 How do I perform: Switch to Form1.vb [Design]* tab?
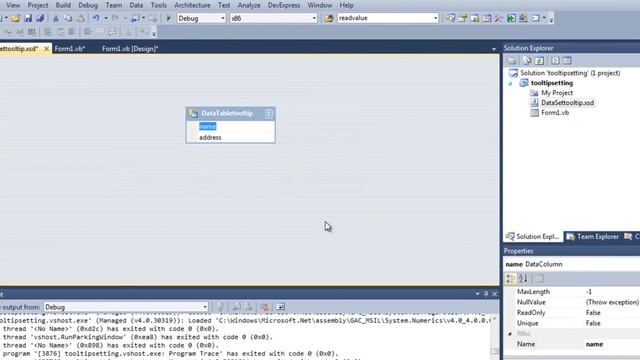pos(130,49)
